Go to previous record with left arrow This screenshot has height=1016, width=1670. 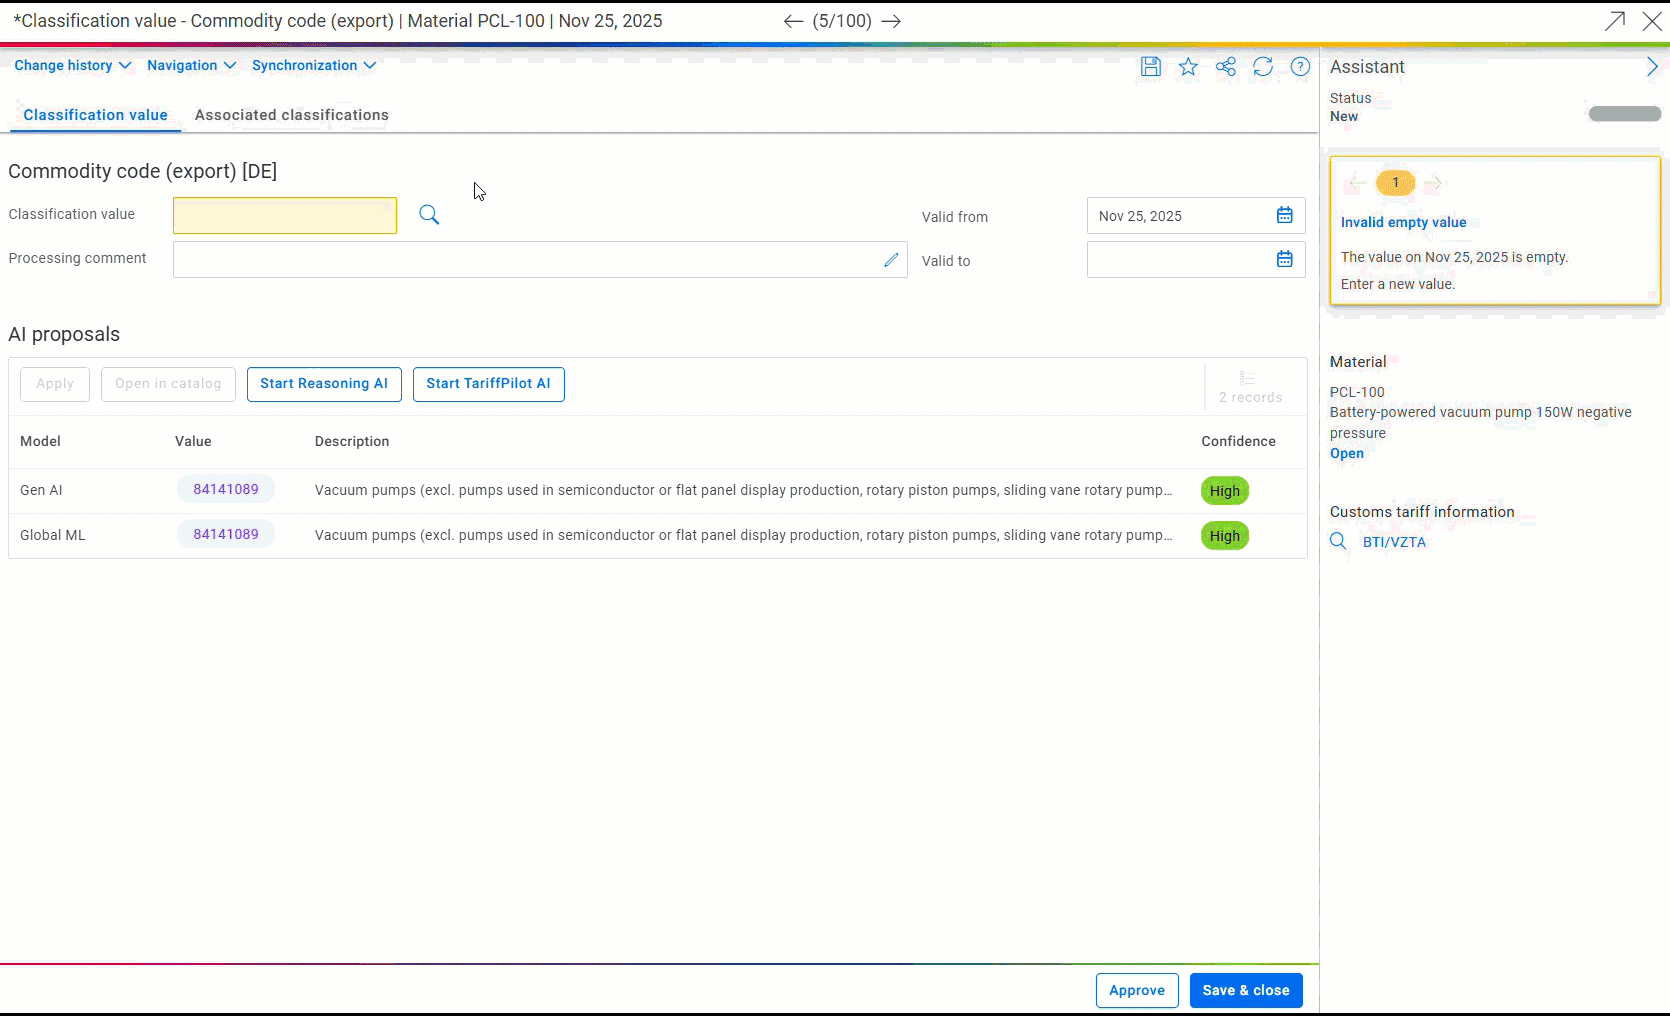(x=793, y=21)
